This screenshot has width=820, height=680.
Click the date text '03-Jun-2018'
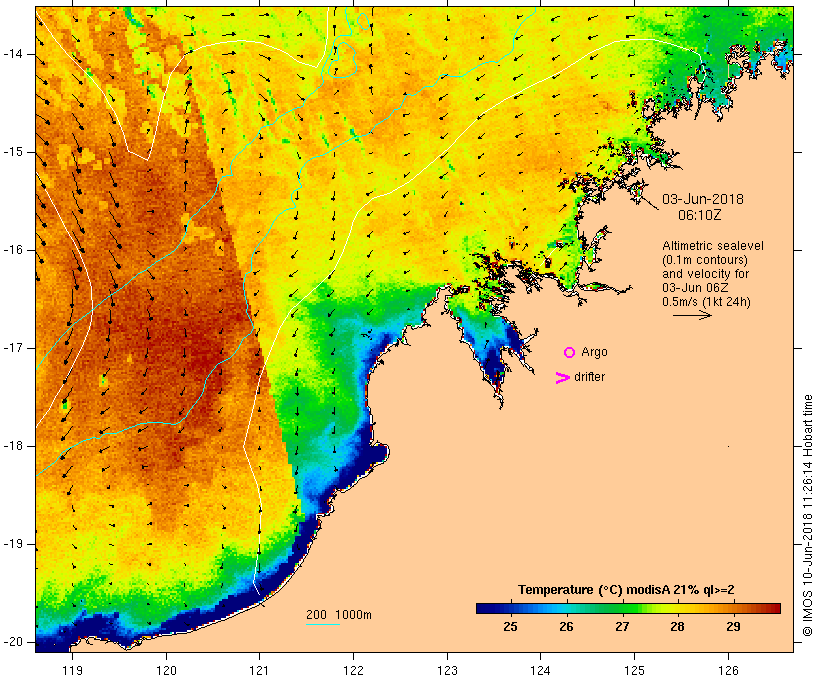click(x=703, y=199)
